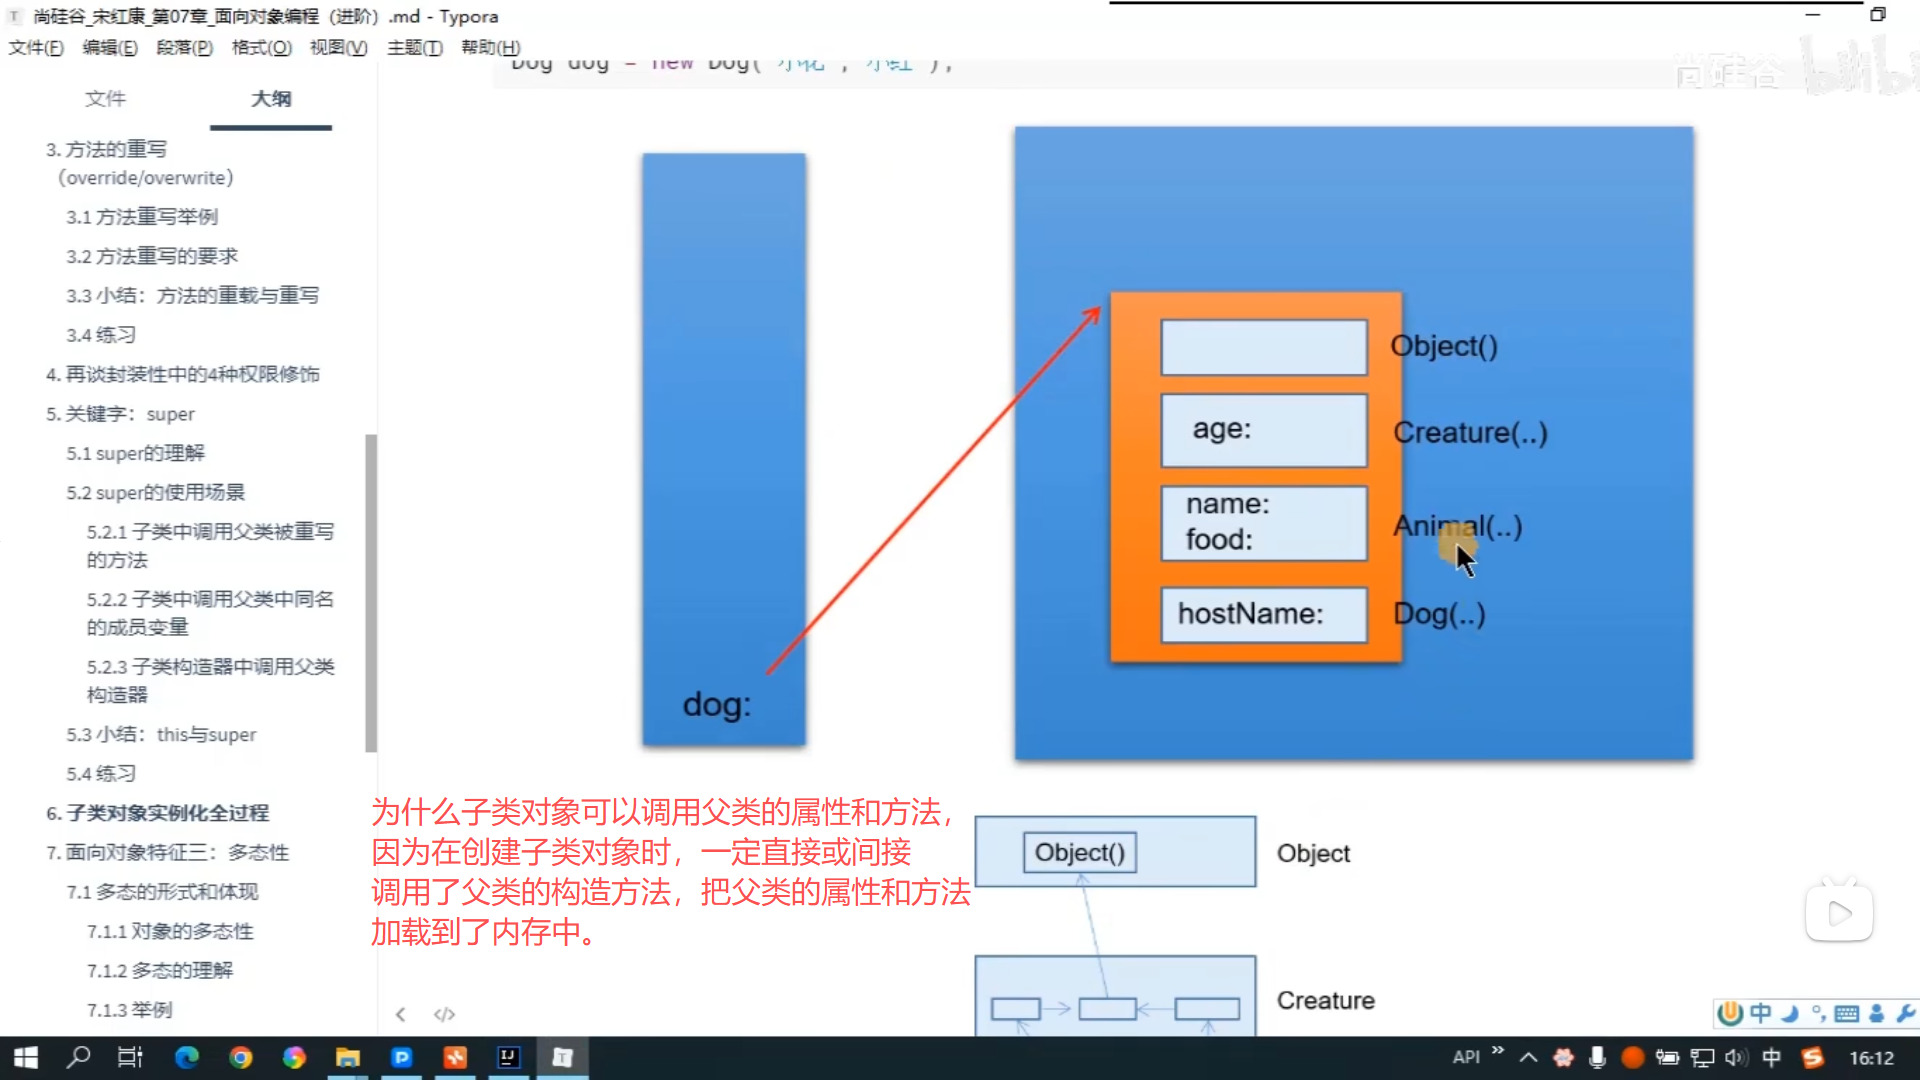Jump to 6. 子类对象实例化全过程 heading
This screenshot has height=1080, width=1920.
tap(158, 813)
